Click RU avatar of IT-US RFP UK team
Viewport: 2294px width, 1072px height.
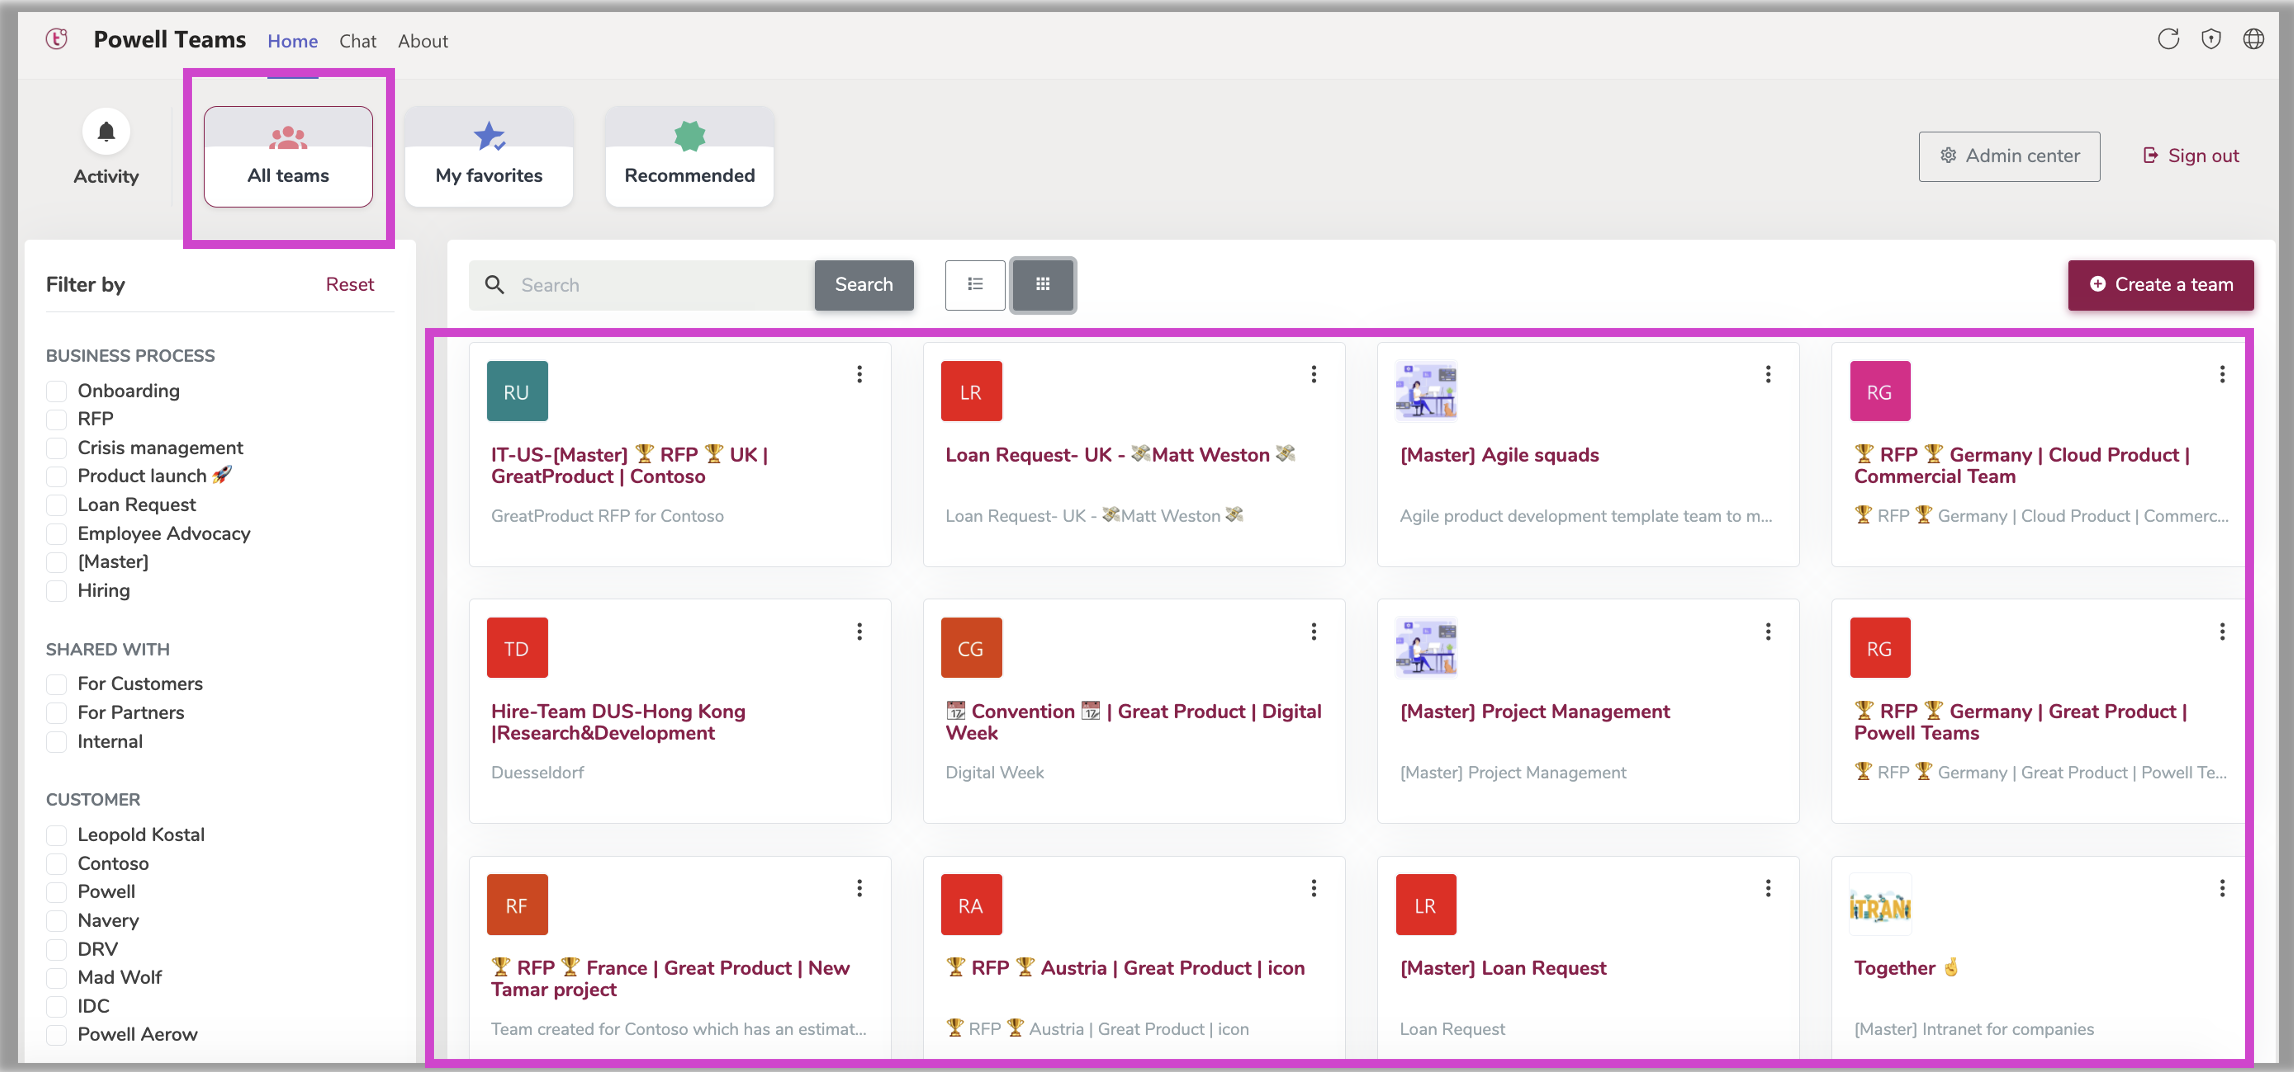point(517,391)
